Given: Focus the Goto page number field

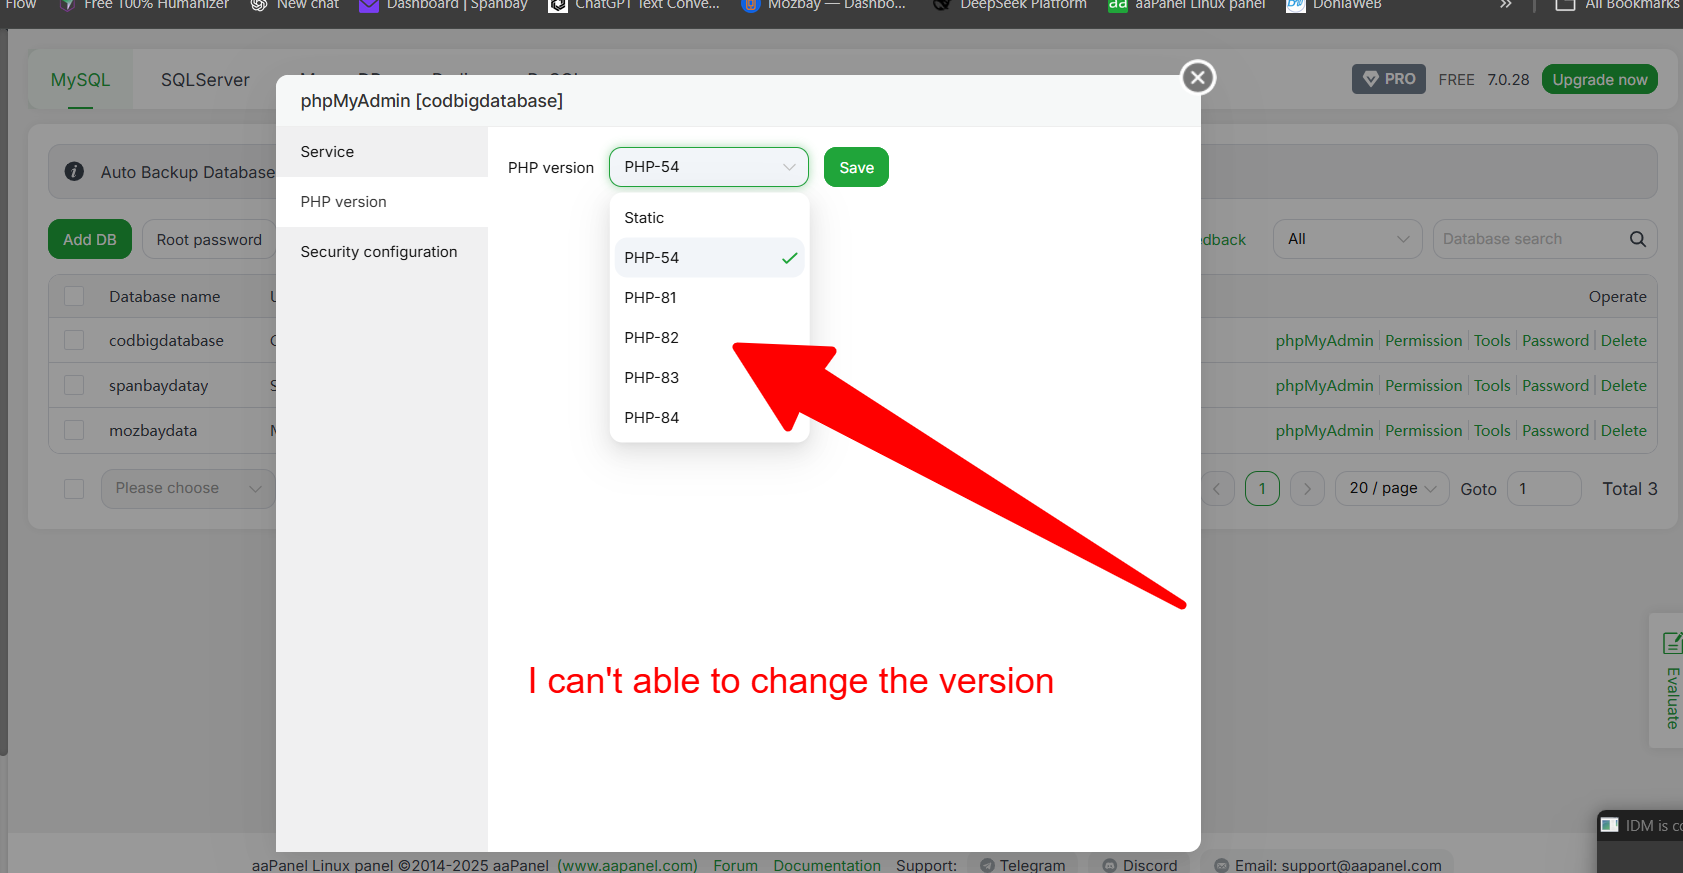Looking at the screenshot, I should pos(1543,489).
